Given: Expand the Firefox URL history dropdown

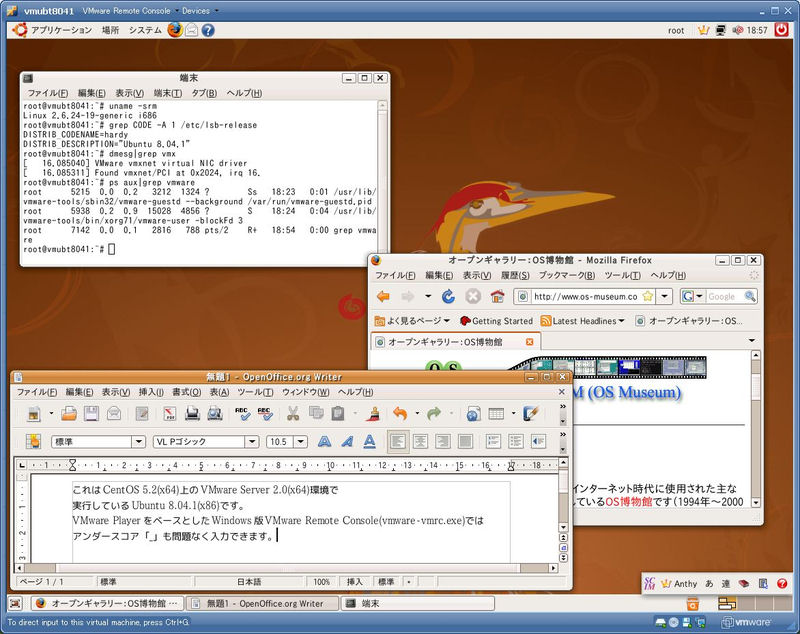Looking at the screenshot, I should [664, 296].
